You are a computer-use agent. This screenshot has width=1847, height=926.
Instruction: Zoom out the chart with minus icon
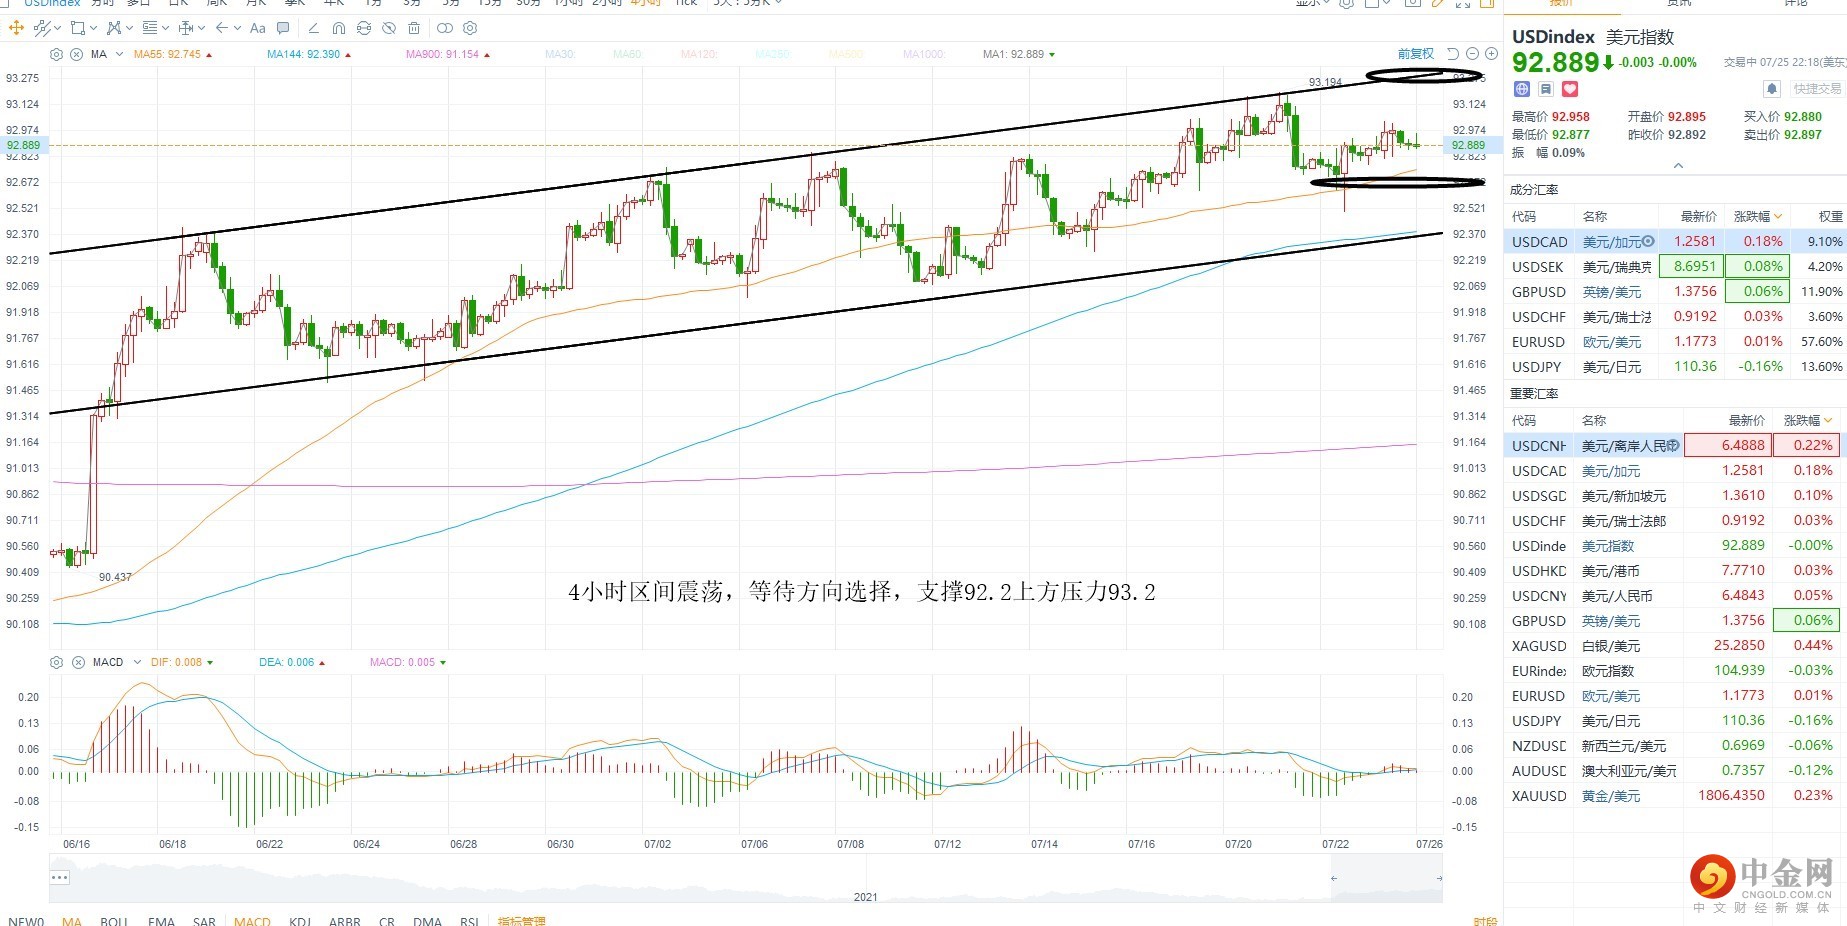[1472, 54]
